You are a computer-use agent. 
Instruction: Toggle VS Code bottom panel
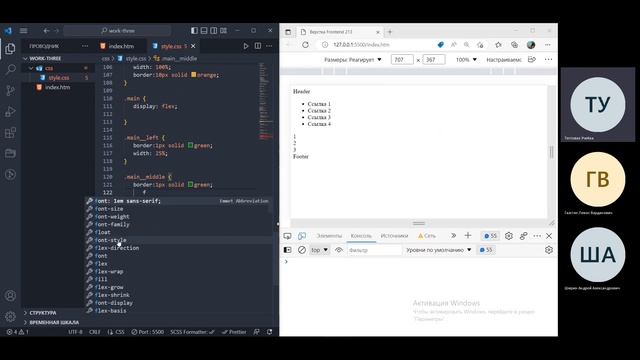pos(204,31)
